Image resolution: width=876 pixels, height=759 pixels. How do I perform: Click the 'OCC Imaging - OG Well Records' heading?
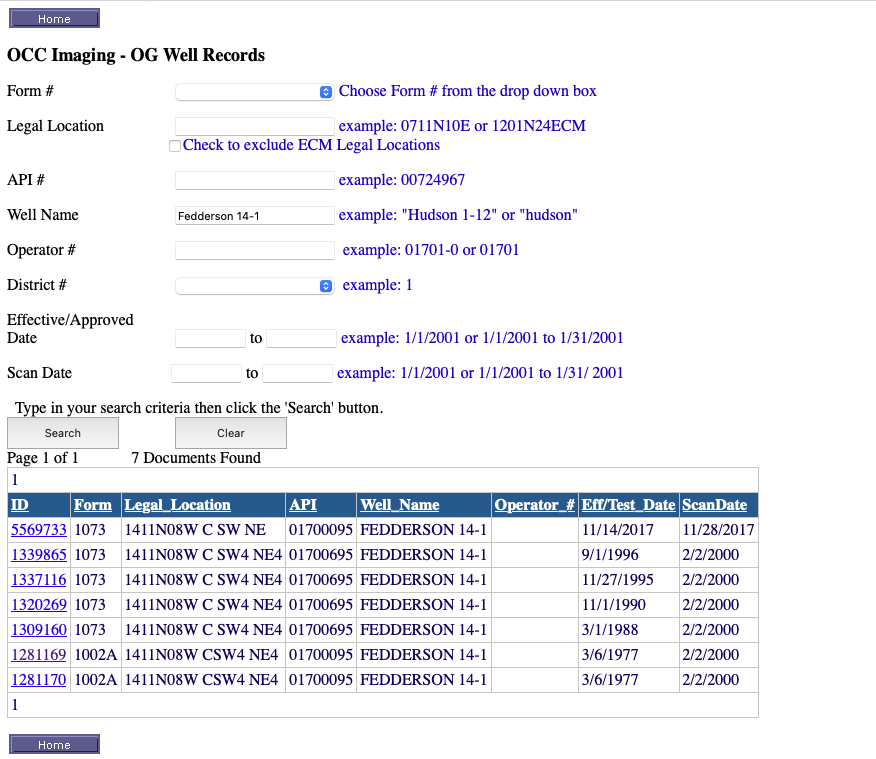coord(136,55)
